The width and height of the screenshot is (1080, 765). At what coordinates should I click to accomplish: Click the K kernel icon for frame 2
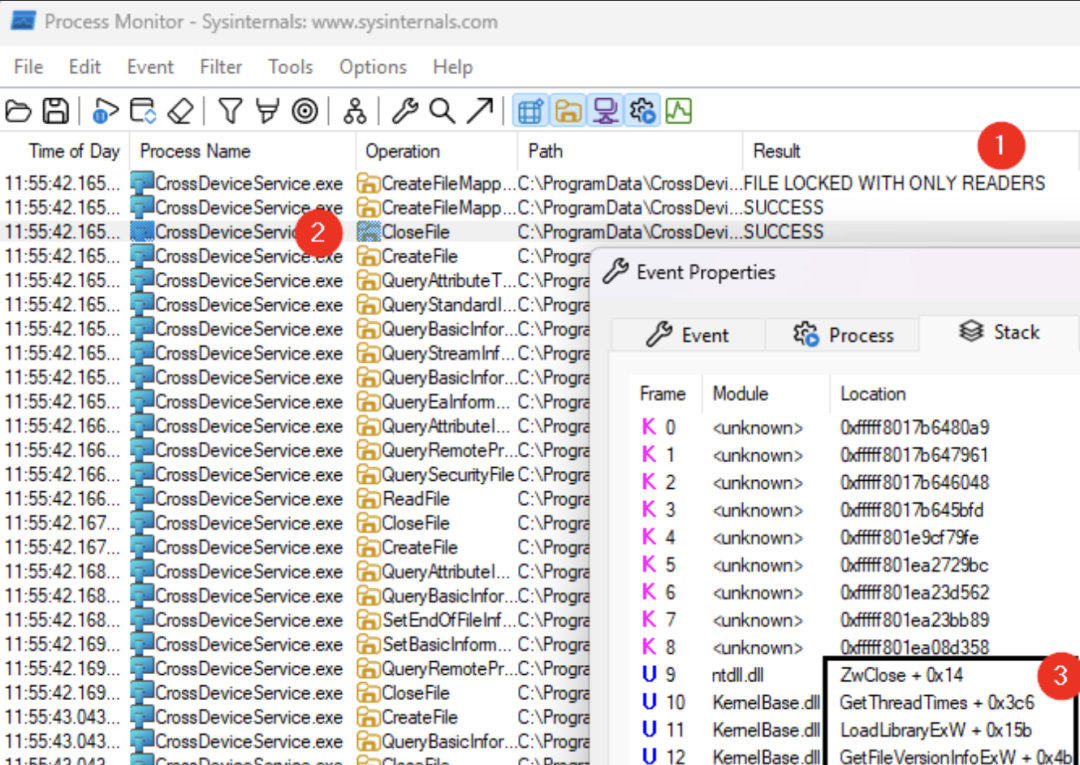coord(649,483)
